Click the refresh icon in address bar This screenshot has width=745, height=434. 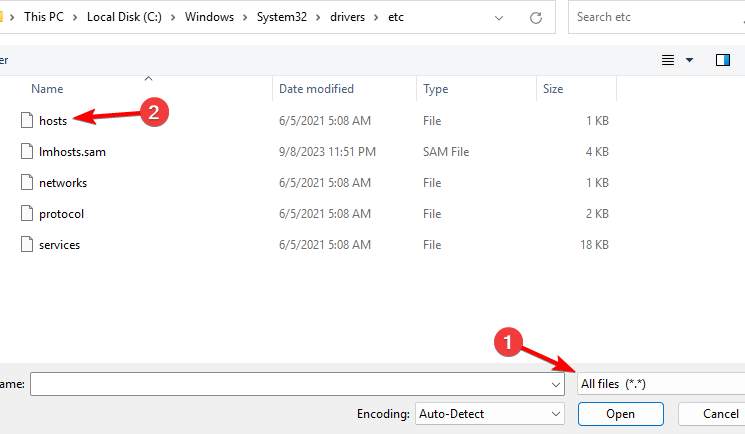[x=537, y=17]
